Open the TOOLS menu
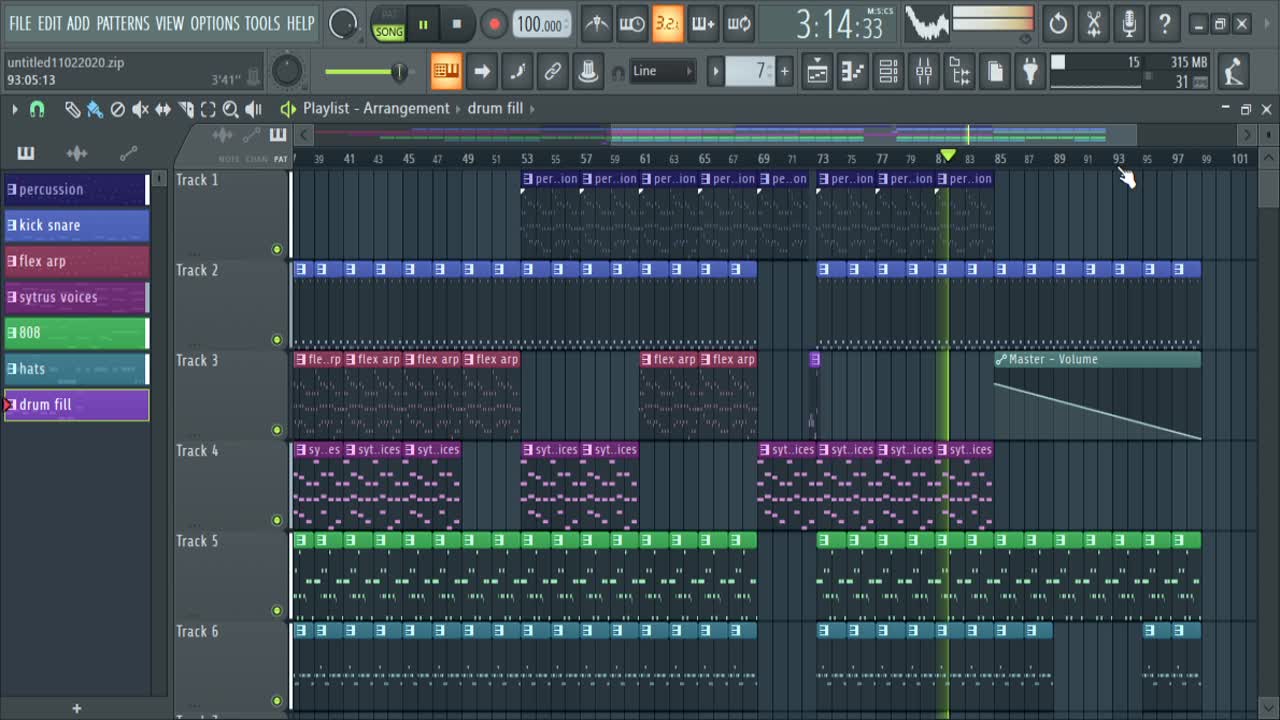This screenshot has width=1280, height=720. pos(263,23)
